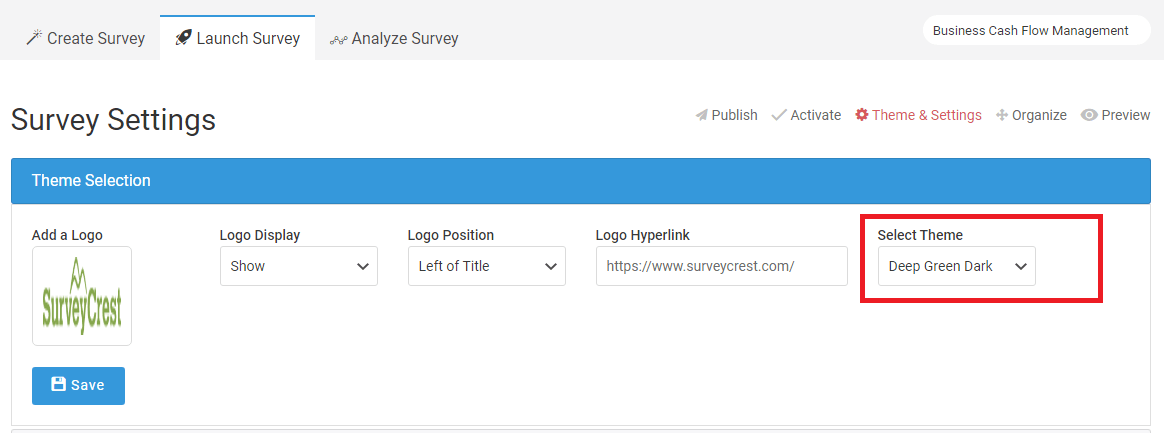Click the floppy disk icon on Save button
Screen dimensions: 1164x433
pyautogui.click(x=58, y=384)
